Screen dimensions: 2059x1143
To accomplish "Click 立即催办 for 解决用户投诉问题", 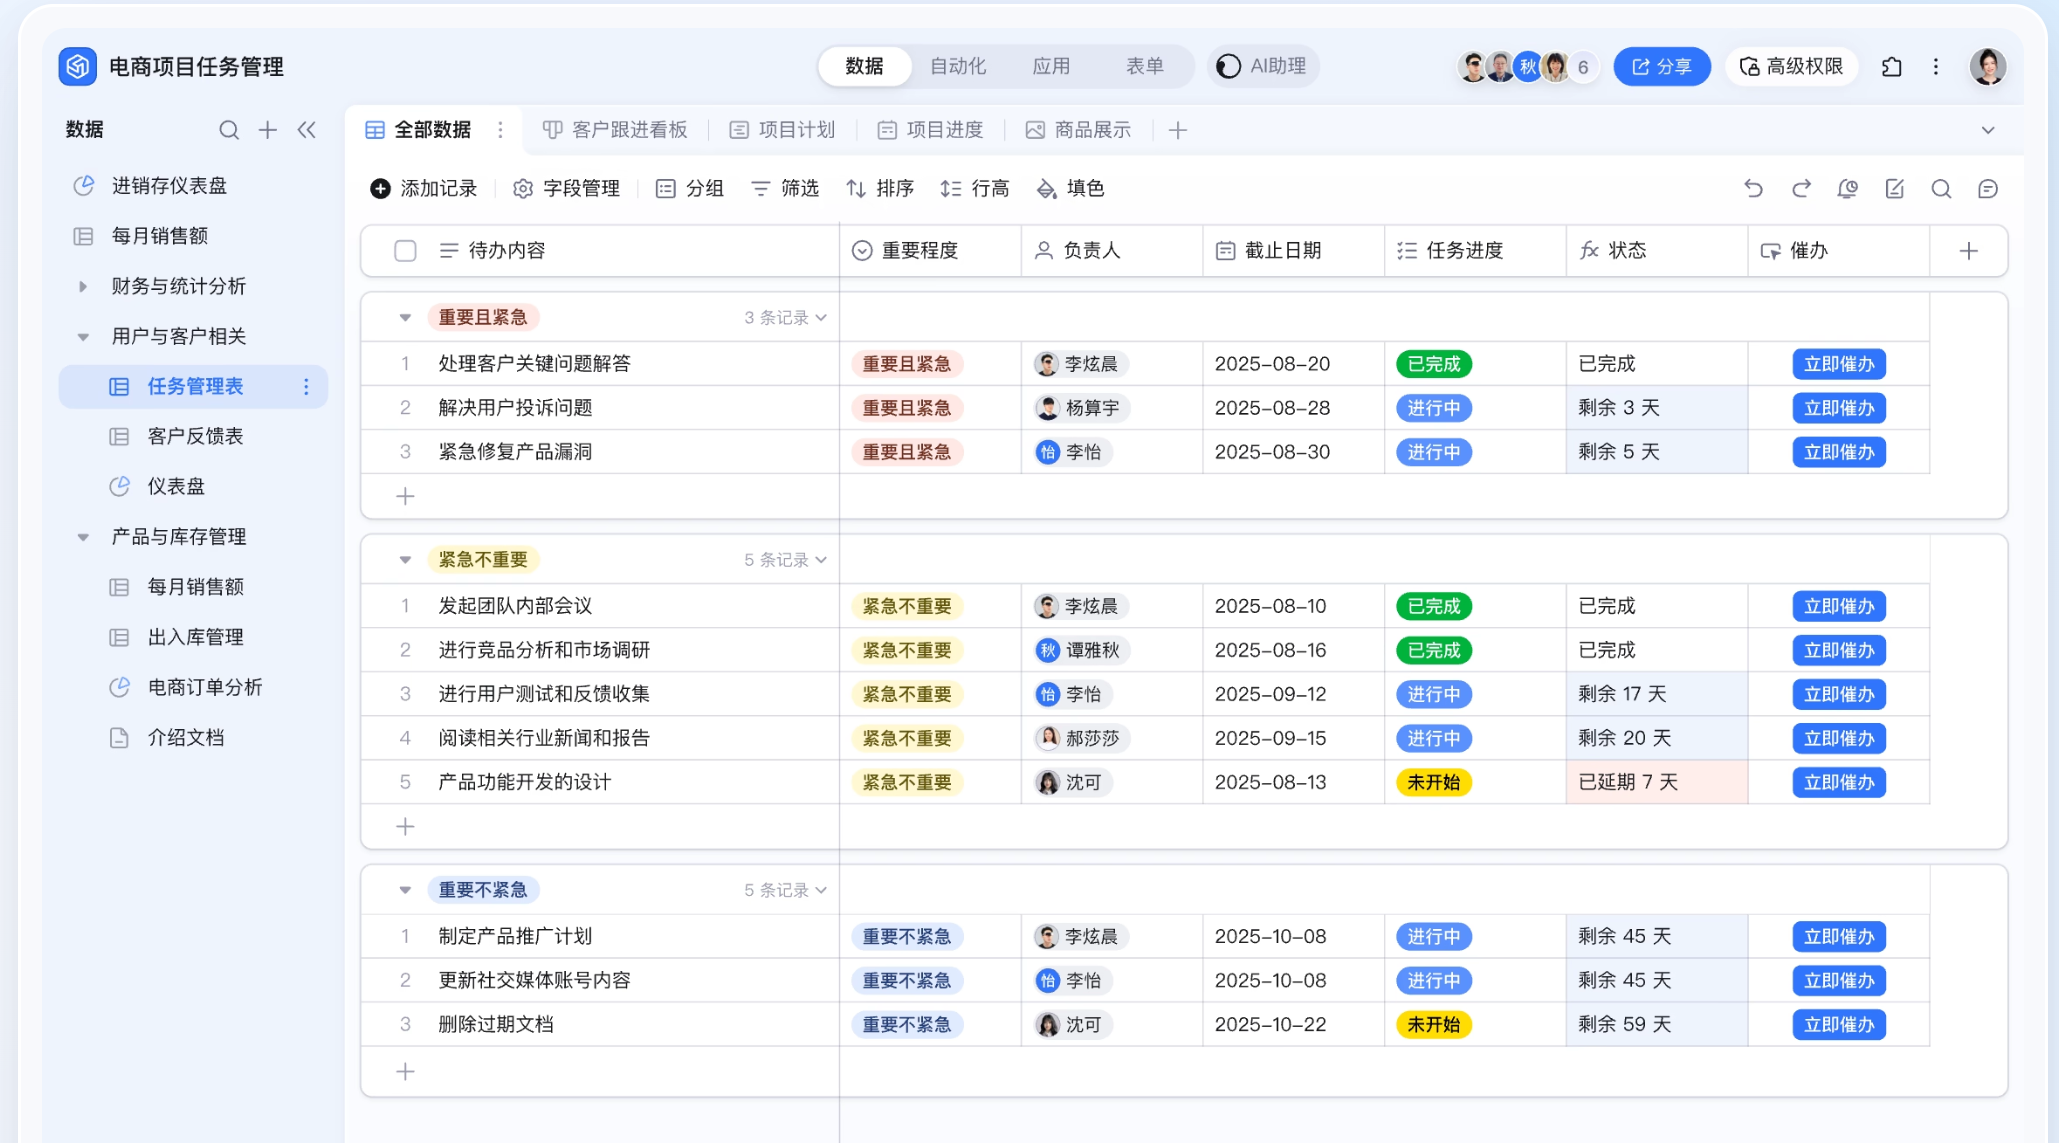I will pos(1838,408).
